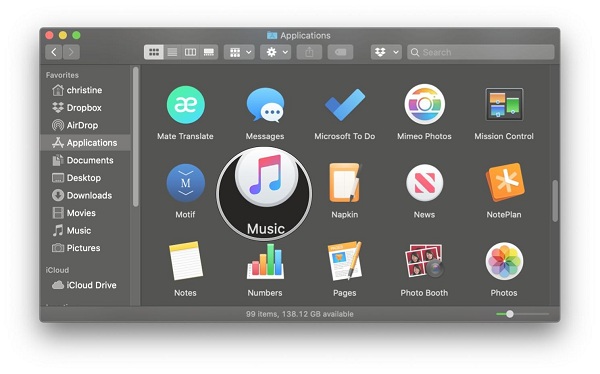This screenshot has height=374, width=600.
Task: Select the Microsoft To Do app
Action: click(345, 105)
